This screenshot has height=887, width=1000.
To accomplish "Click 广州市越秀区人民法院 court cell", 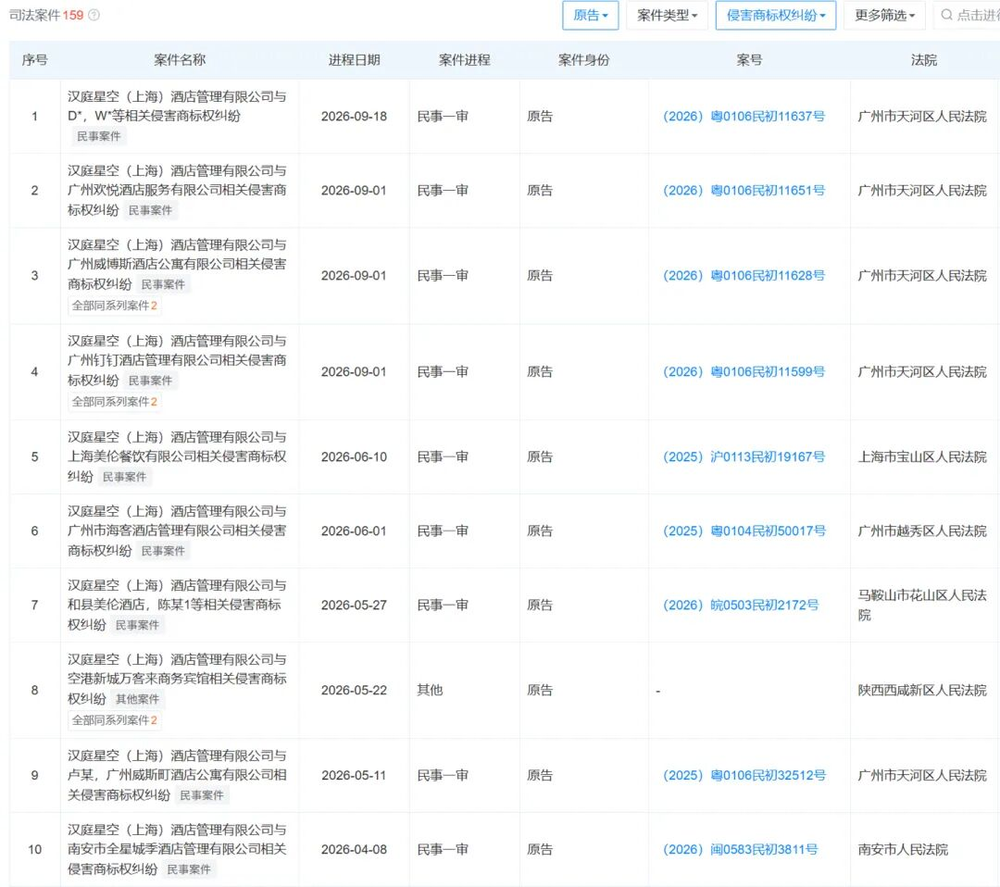I will pos(922,531).
